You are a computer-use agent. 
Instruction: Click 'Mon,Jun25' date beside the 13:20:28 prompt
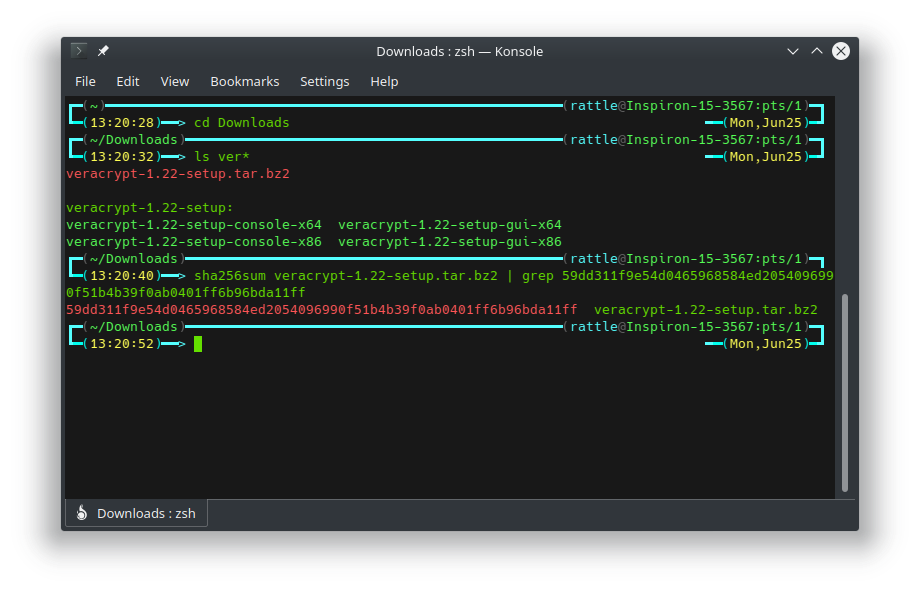(766, 123)
